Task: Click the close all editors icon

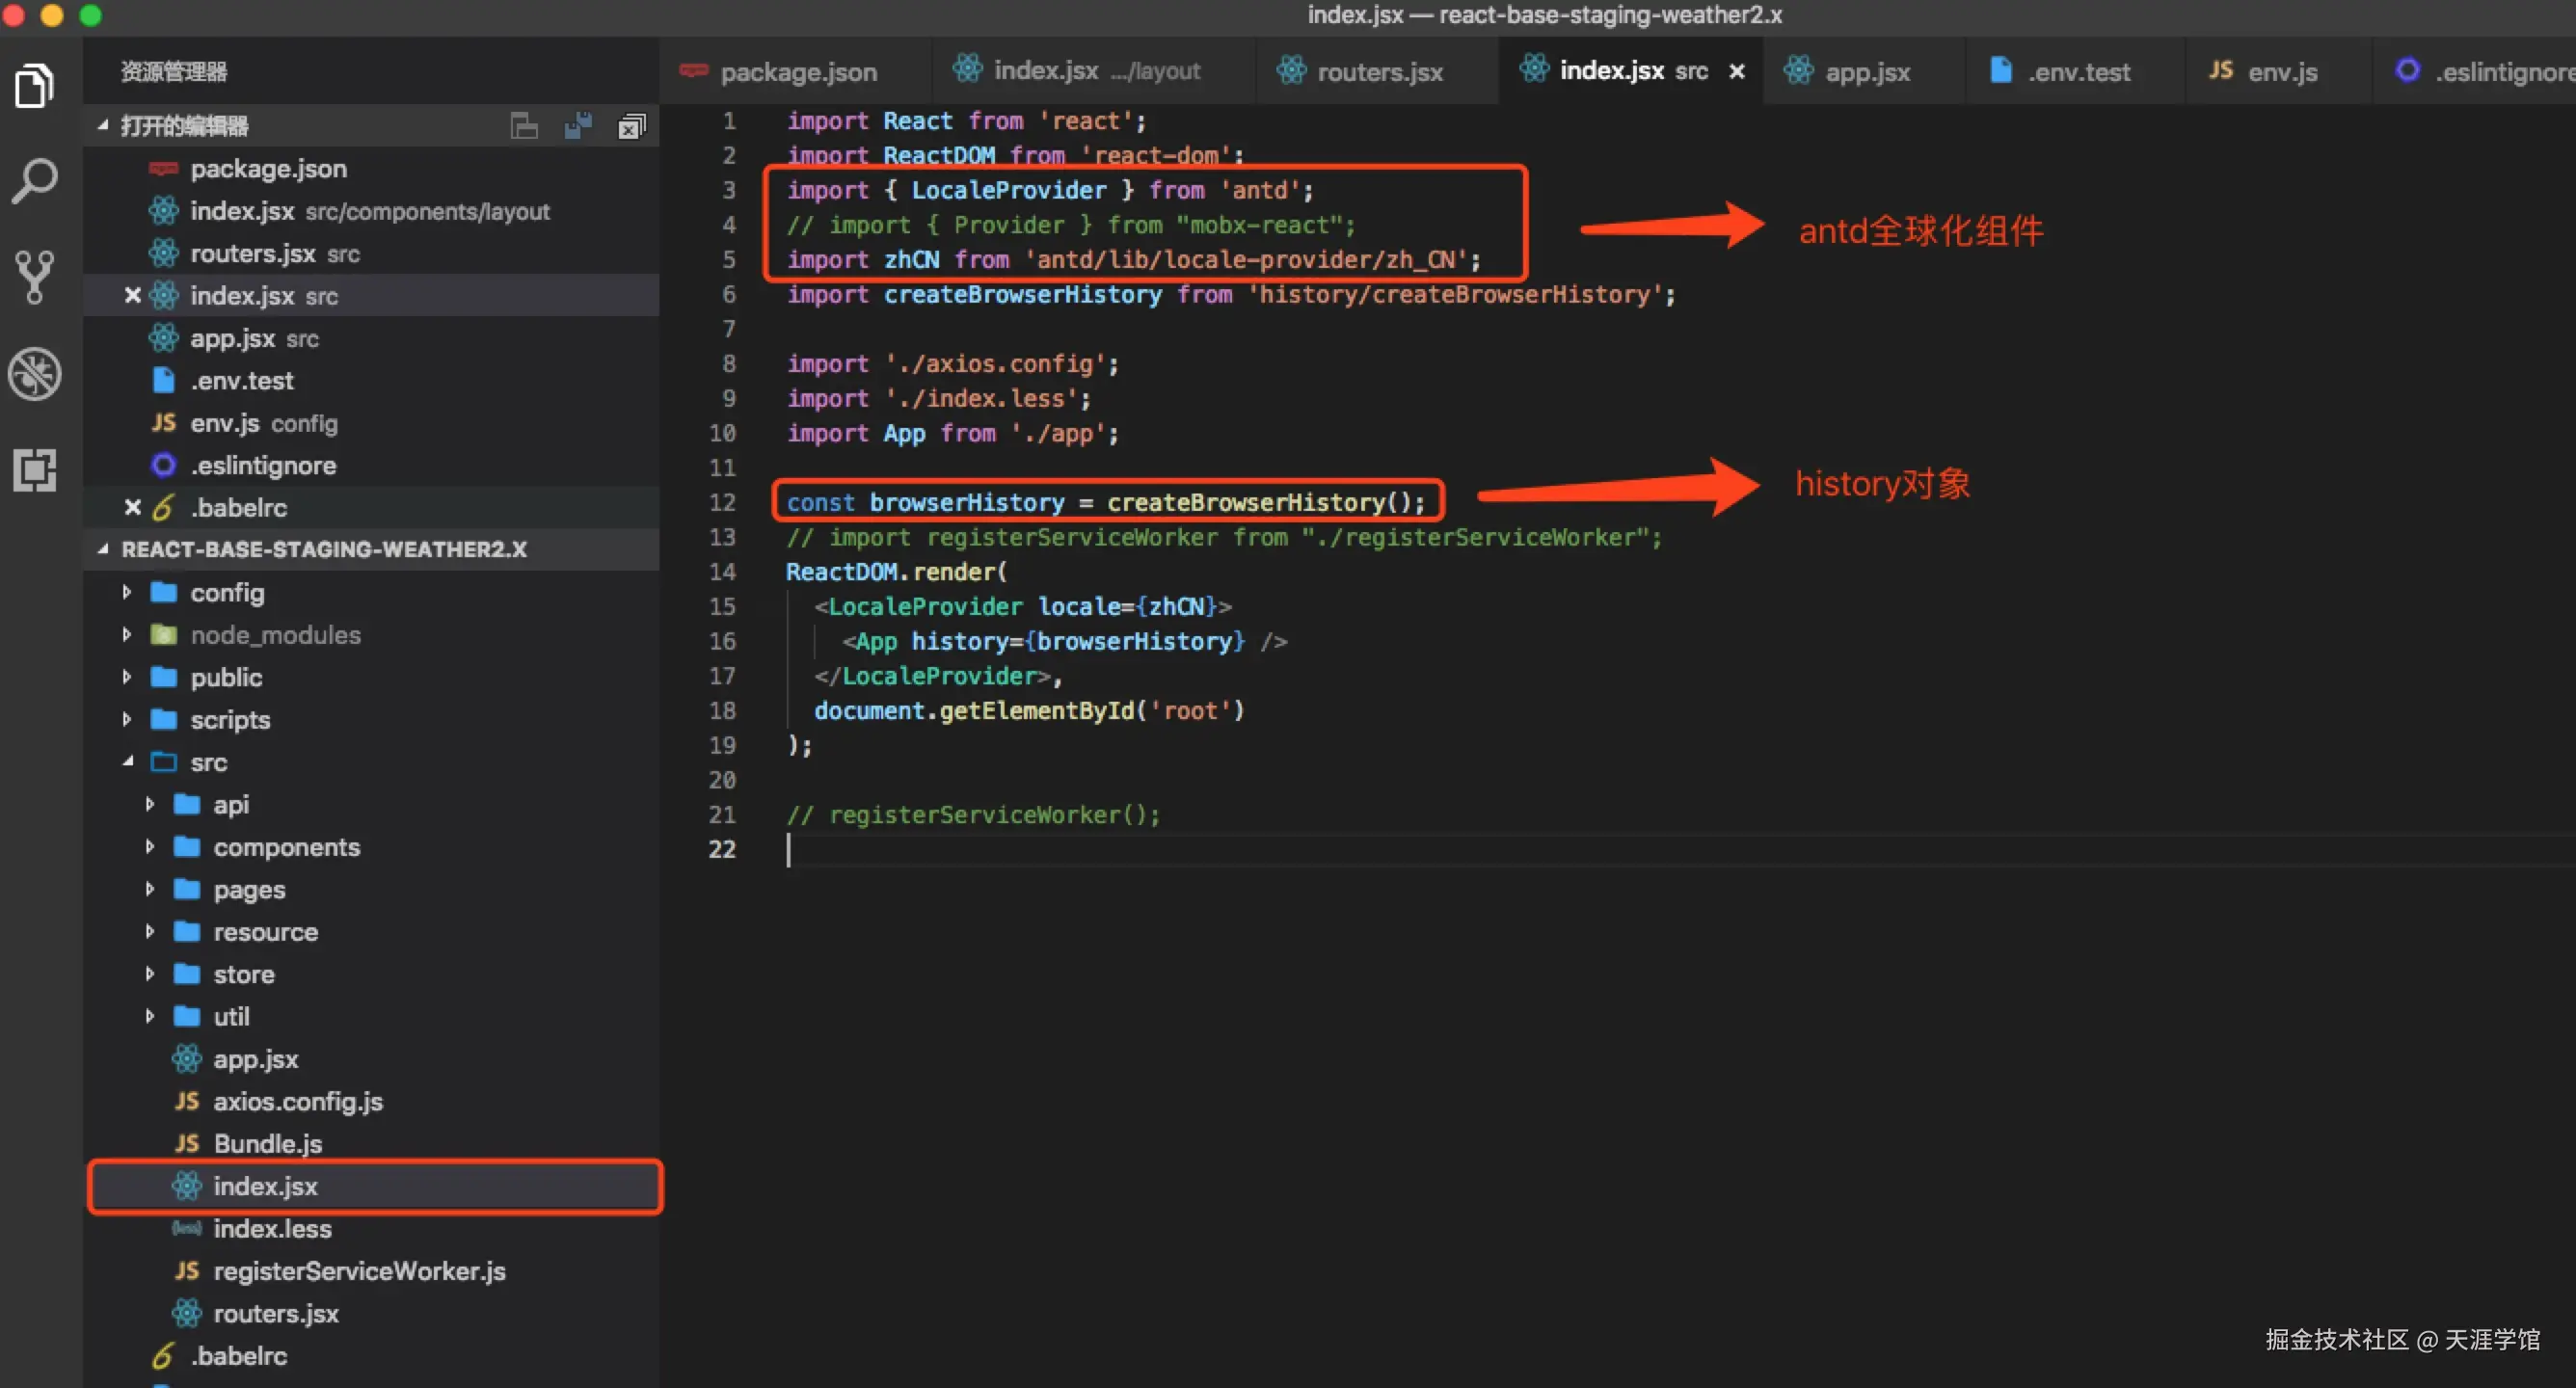Action: point(632,126)
